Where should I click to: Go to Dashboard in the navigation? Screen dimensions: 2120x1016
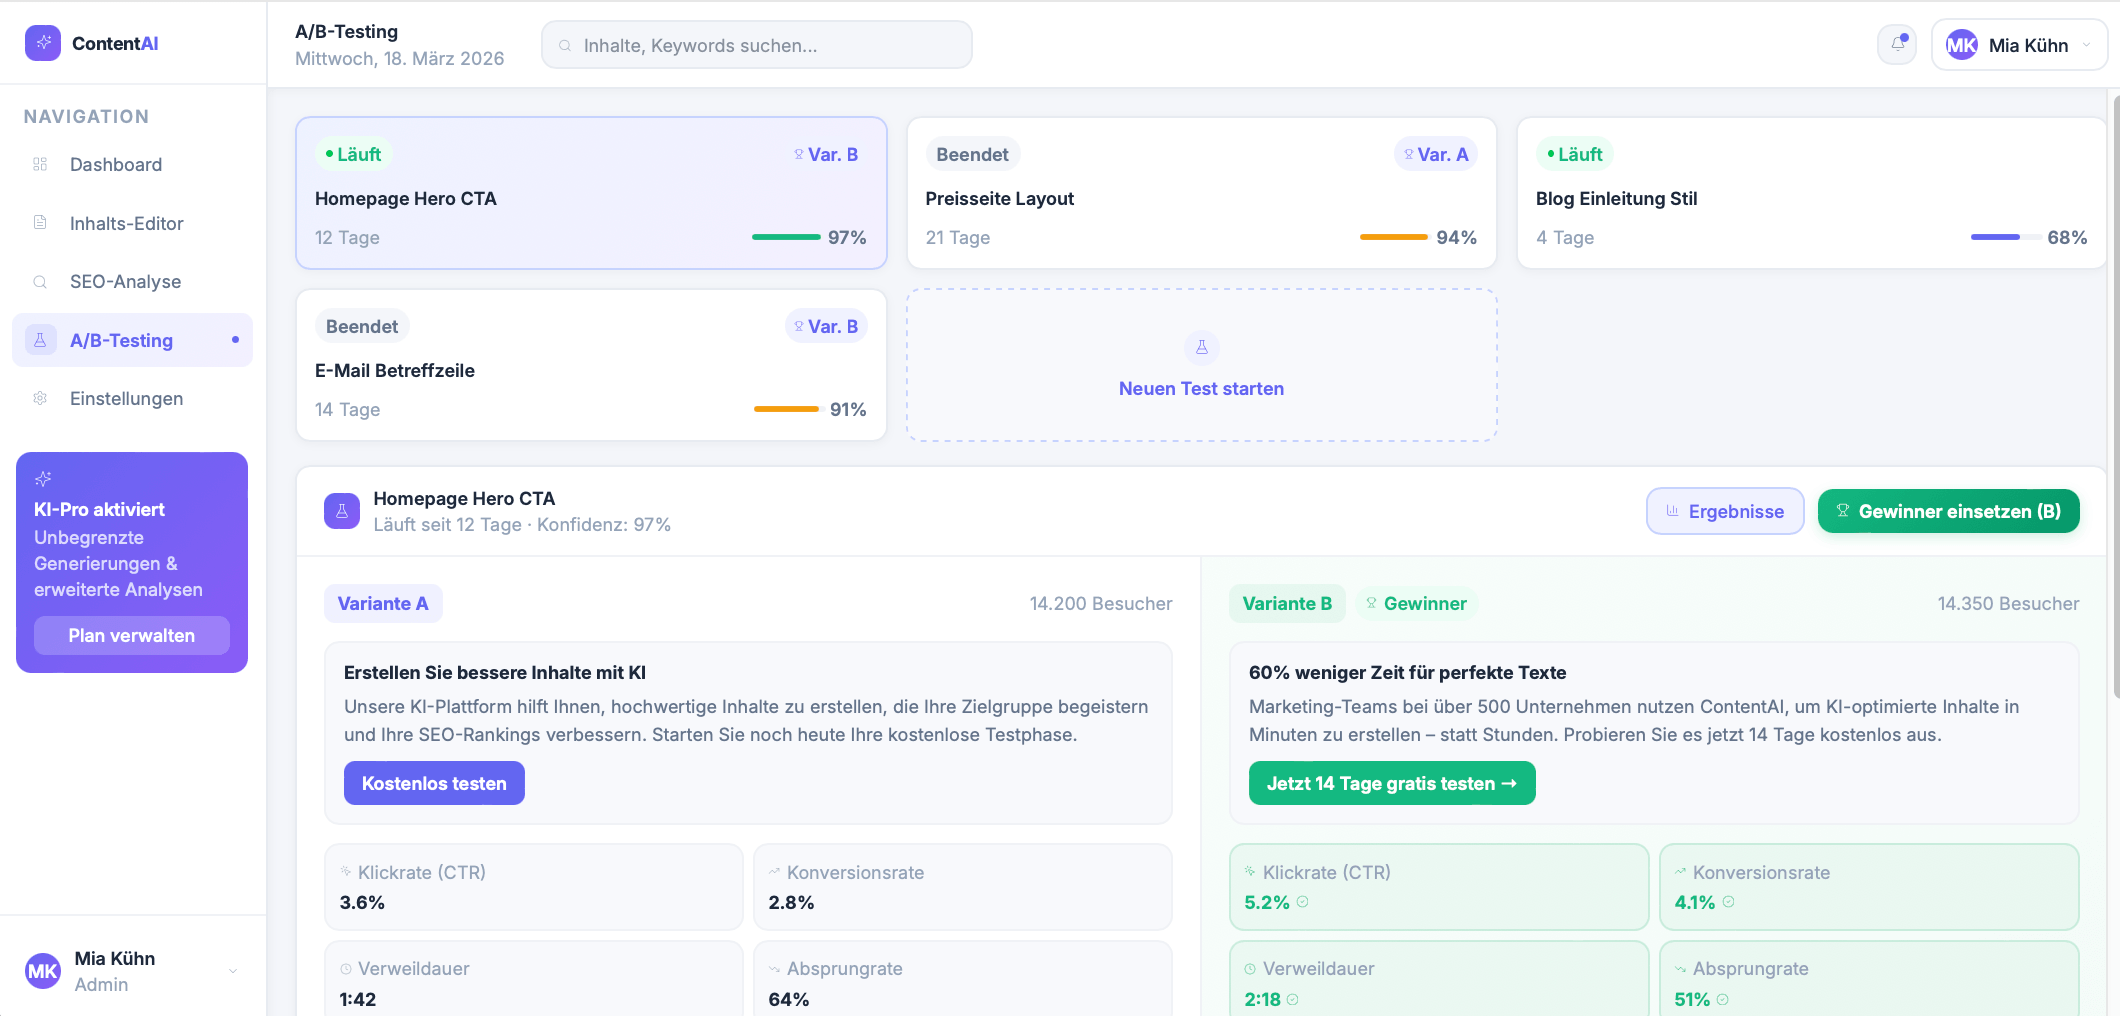pos(116,165)
